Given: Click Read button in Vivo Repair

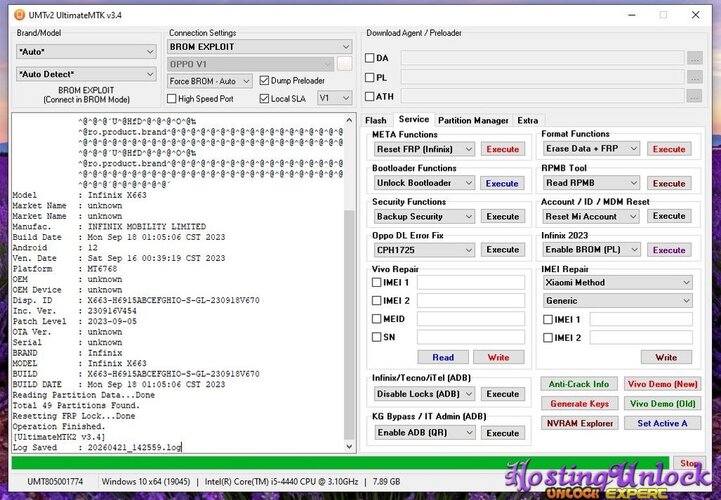Looking at the screenshot, I should click(443, 357).
